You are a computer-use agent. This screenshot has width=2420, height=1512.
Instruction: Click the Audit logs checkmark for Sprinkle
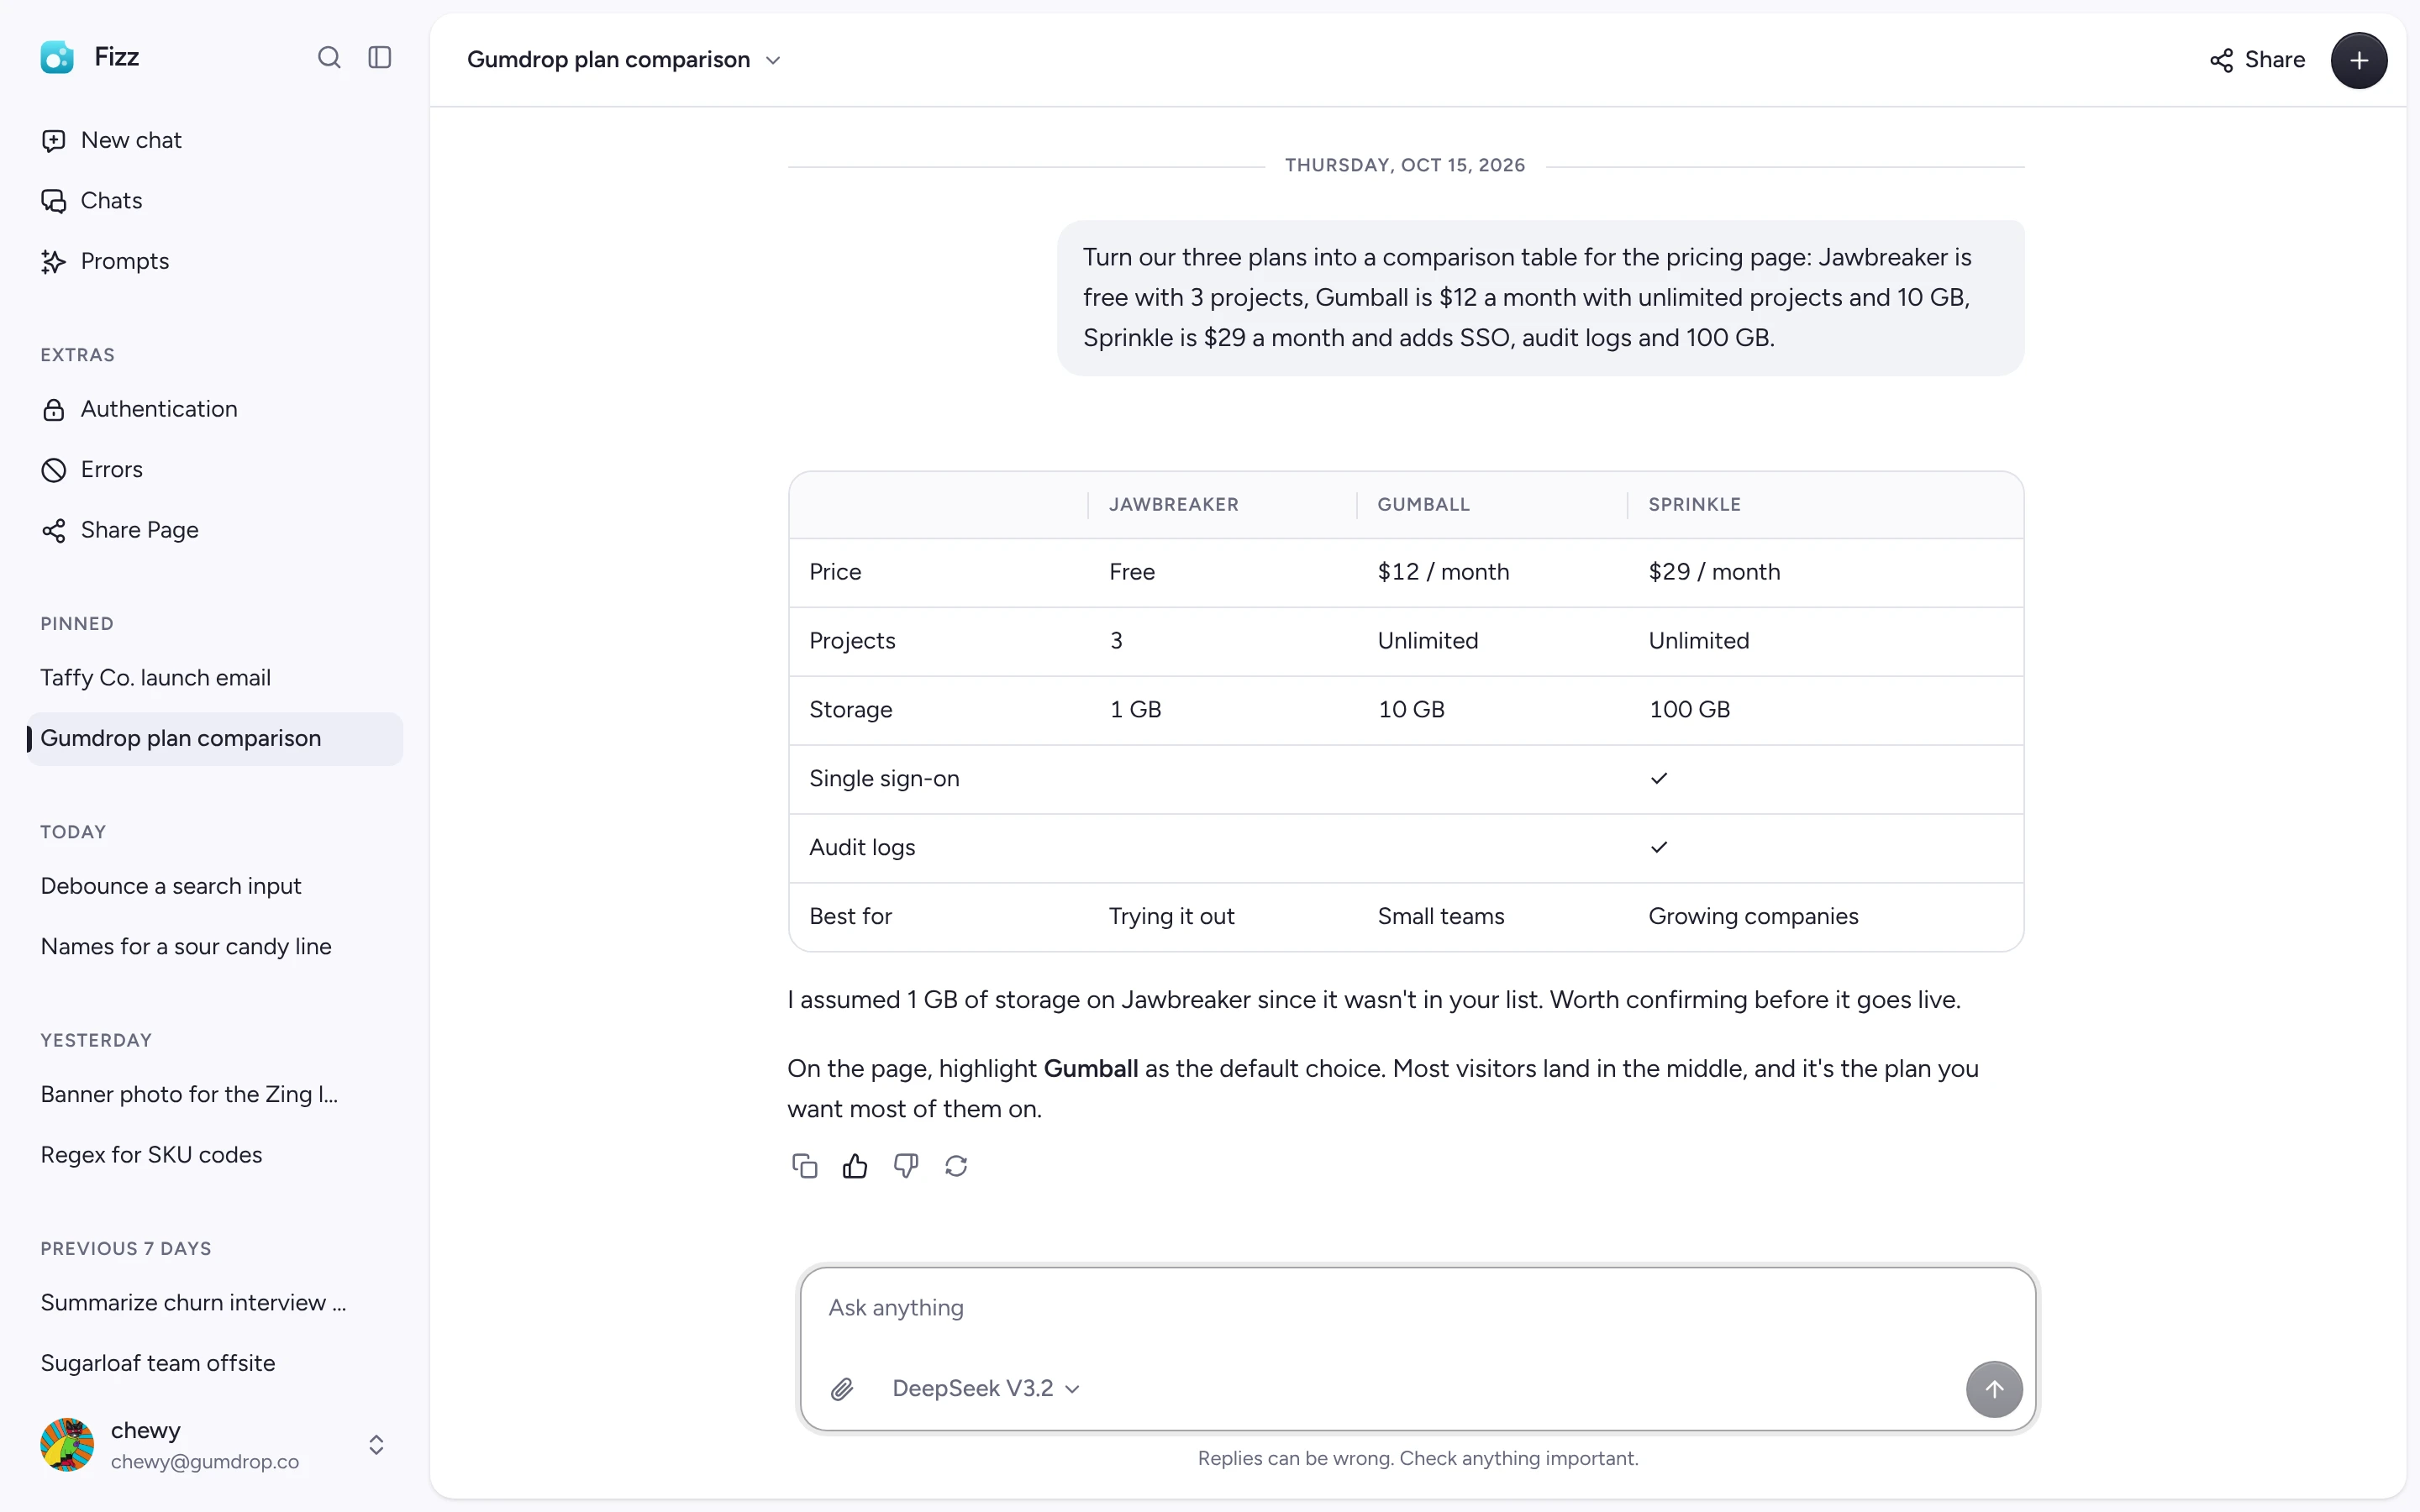pos(1659,847)
